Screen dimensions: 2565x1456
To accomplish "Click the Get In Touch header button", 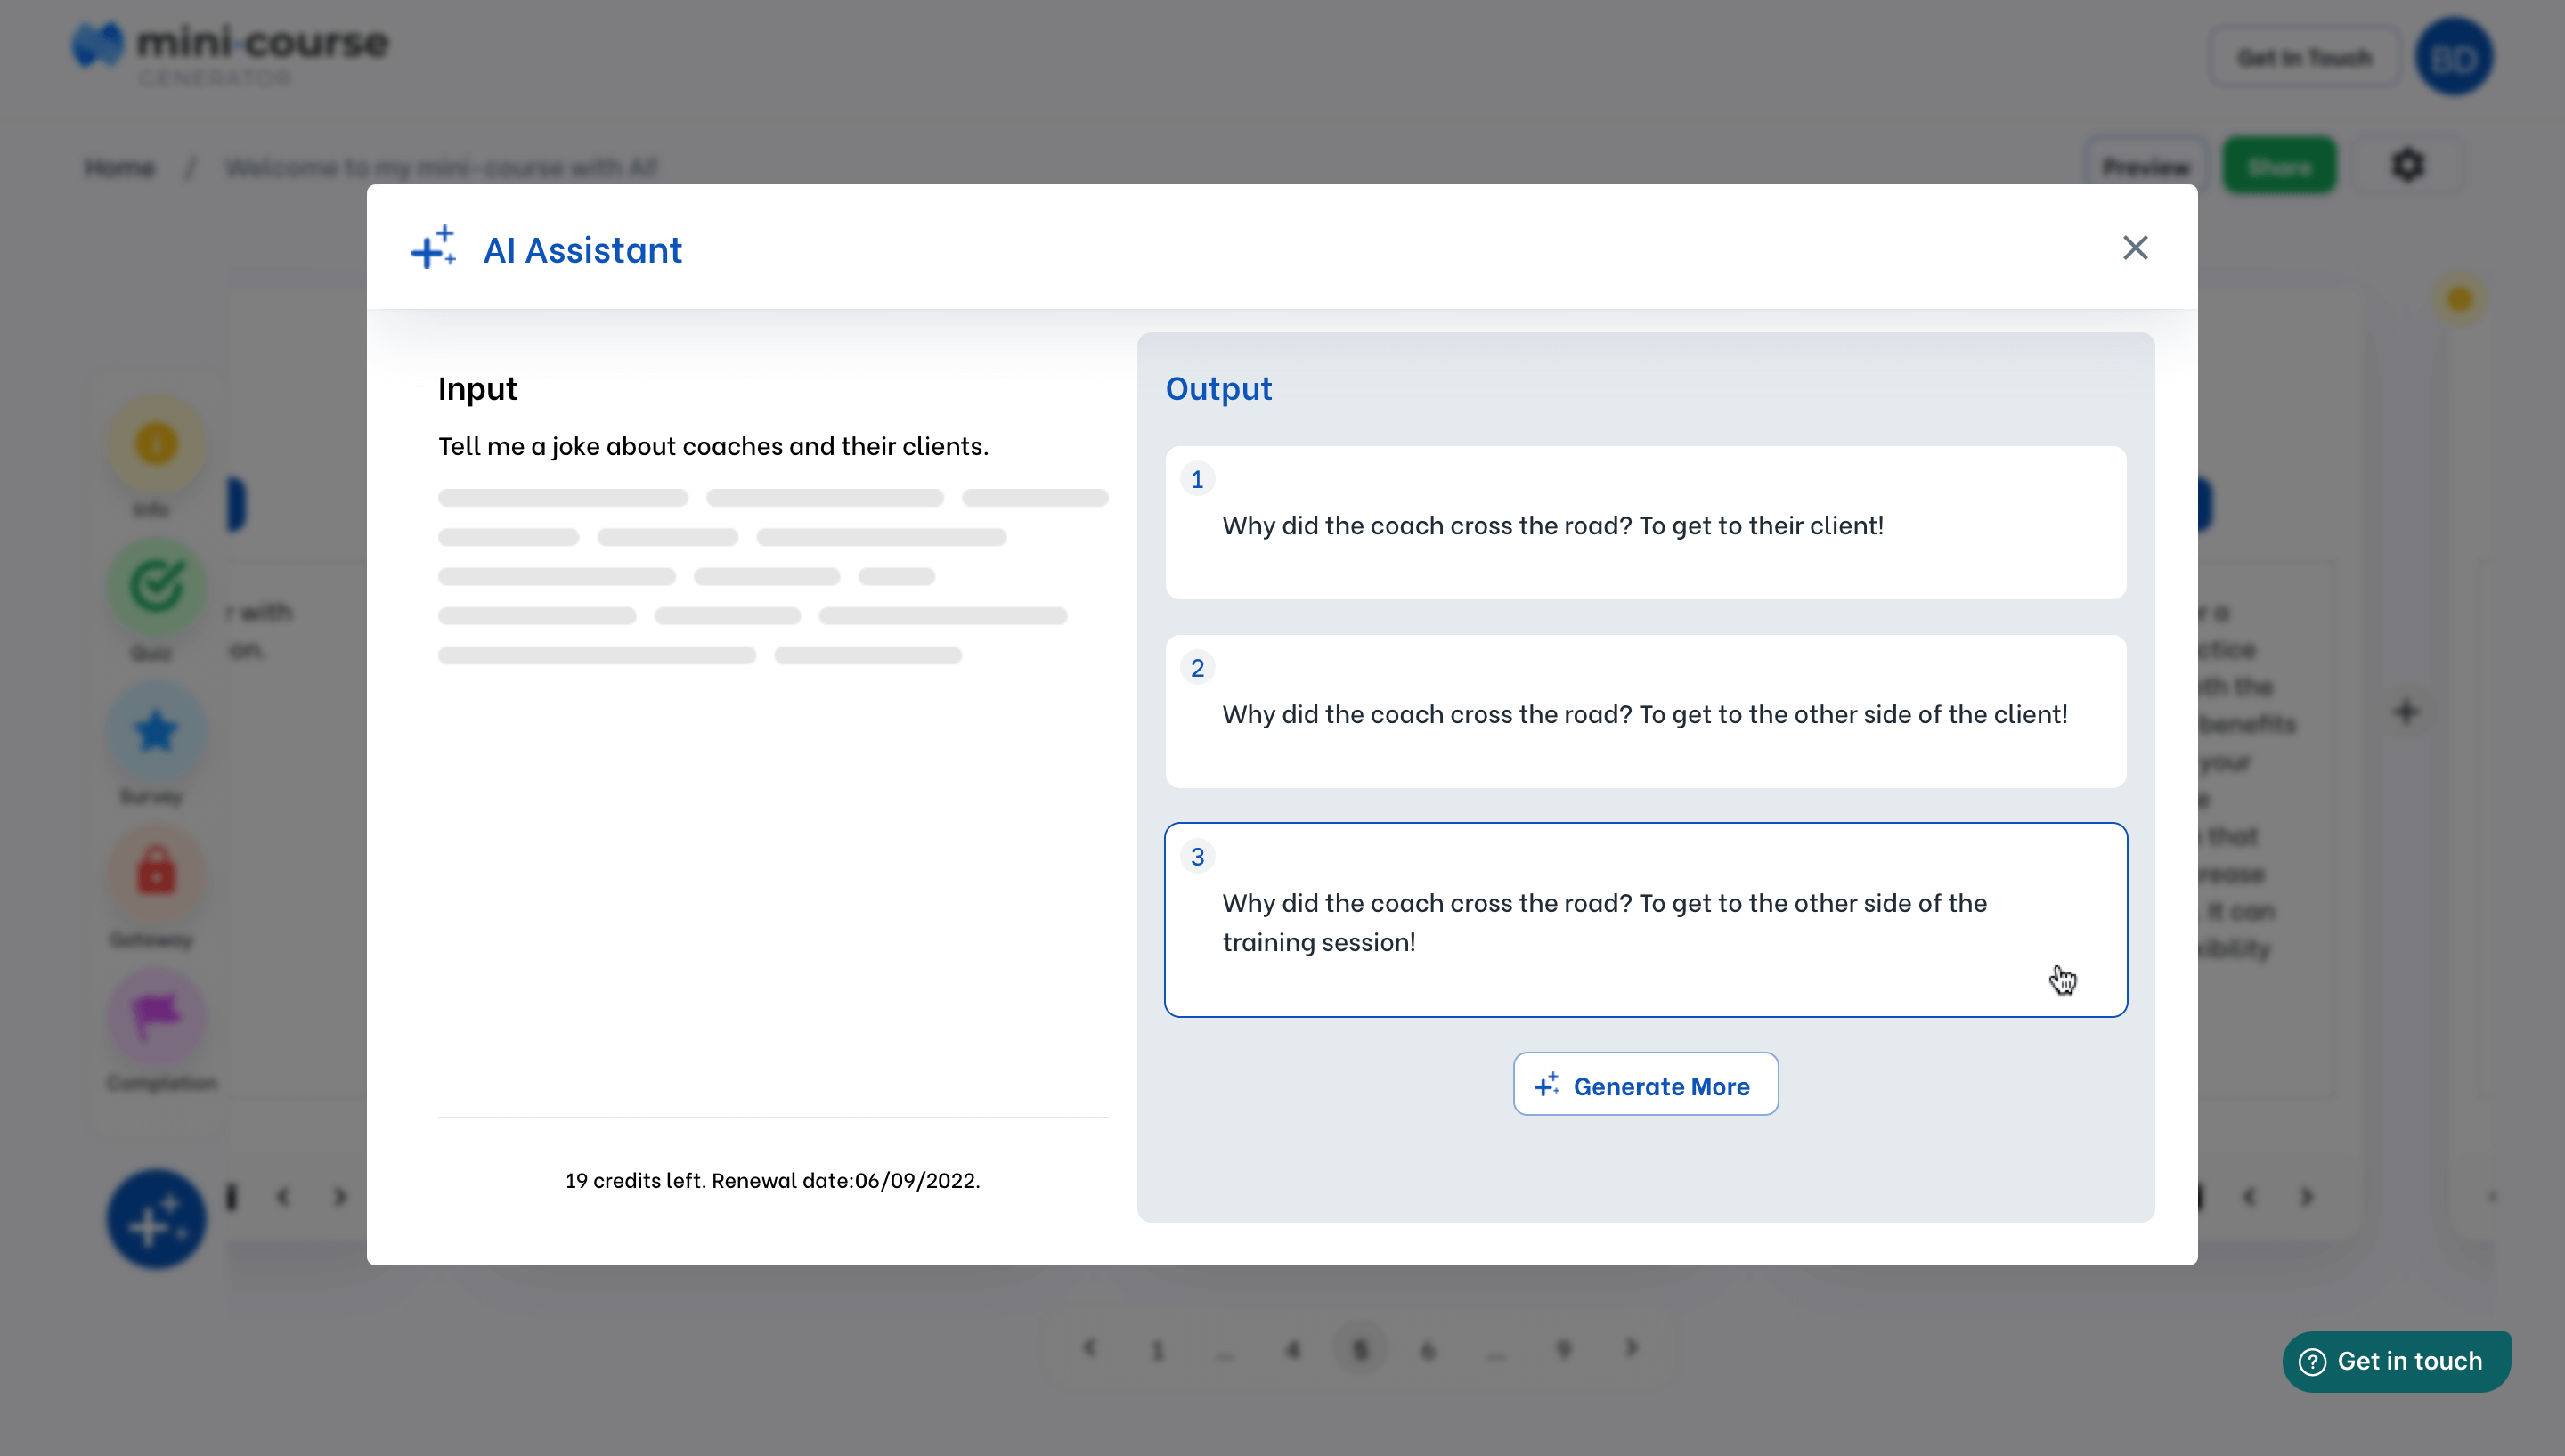I will point(2304,58).
